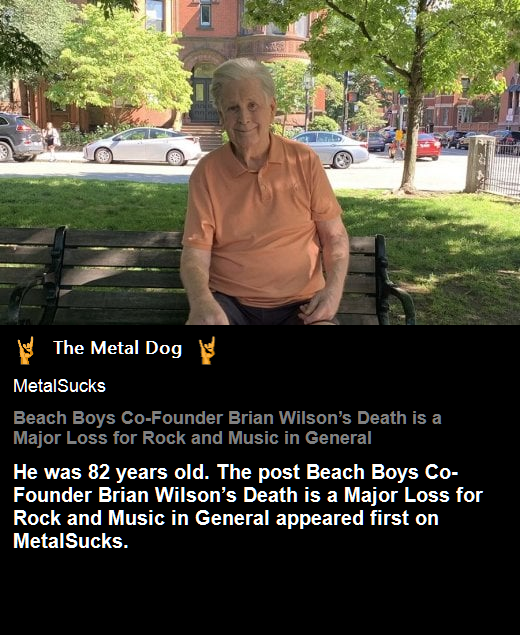This screenshot has width=520, height=635.
Task: Click the final 'MetalSucks.' word in the summary
Action: coord(71,541)
